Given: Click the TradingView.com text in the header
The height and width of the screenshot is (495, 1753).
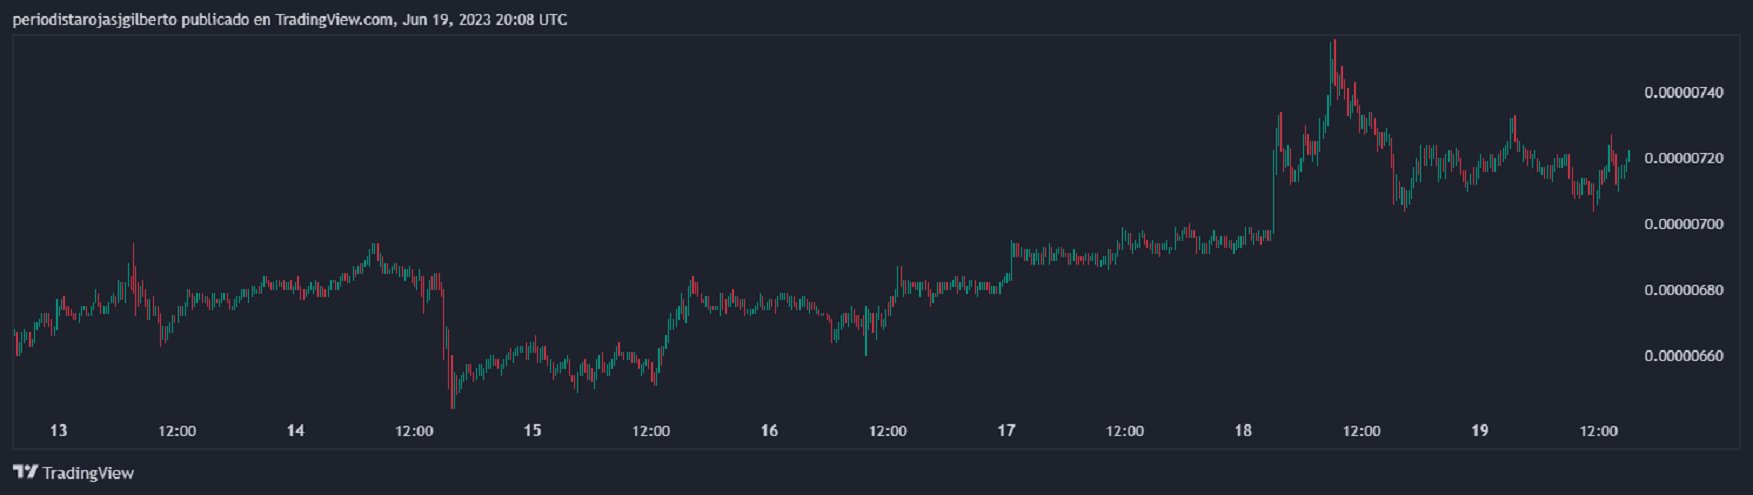Looking at the screenshot, I should [334, 19].
